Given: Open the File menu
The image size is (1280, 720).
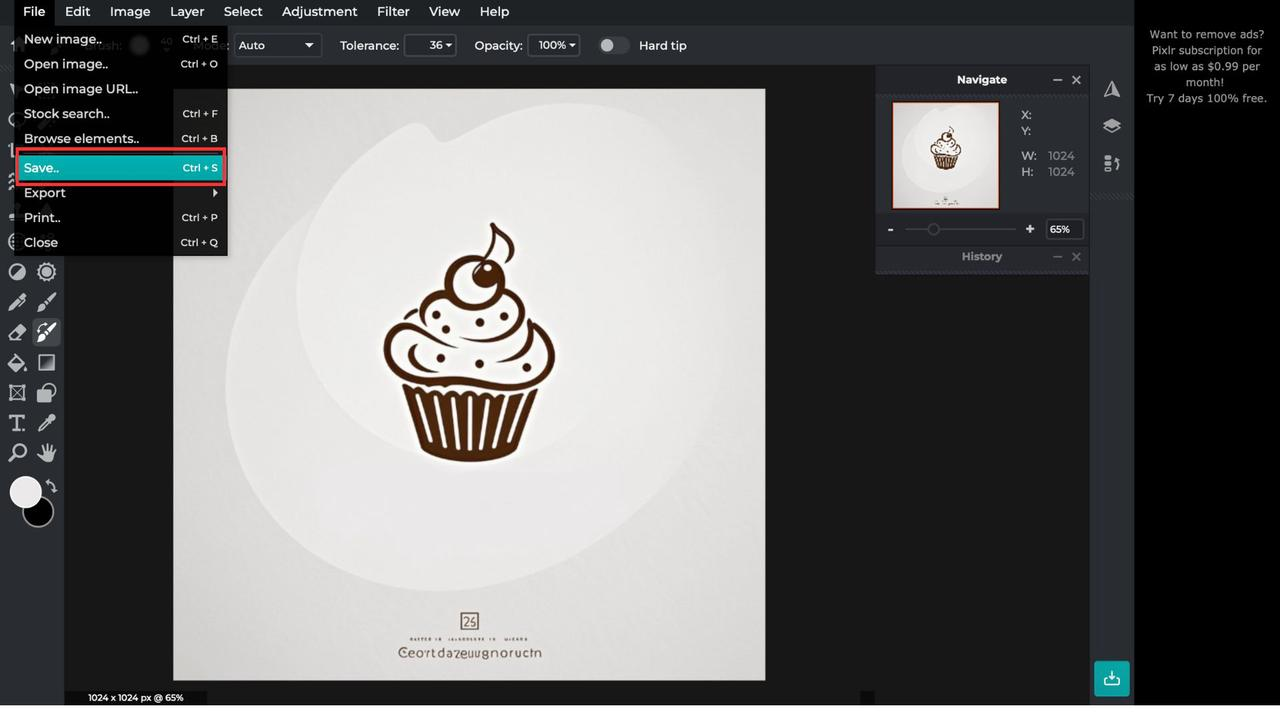Looking at the screenshot, I should coord(34,12).
